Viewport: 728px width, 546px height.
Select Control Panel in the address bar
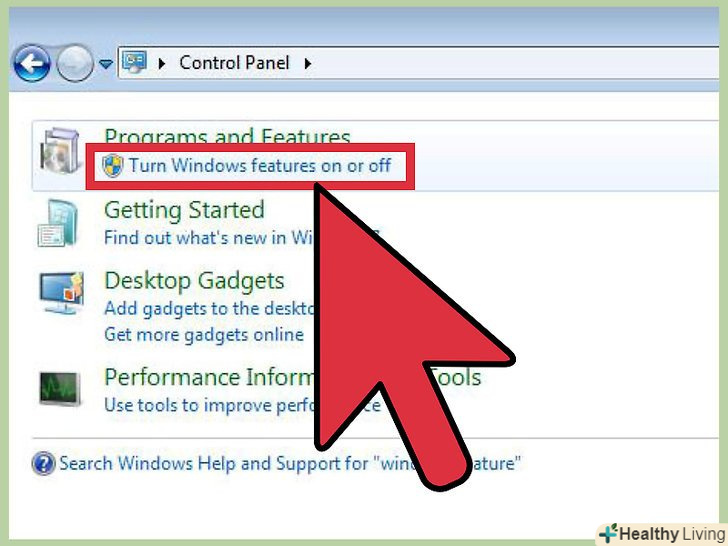(234, 63)
